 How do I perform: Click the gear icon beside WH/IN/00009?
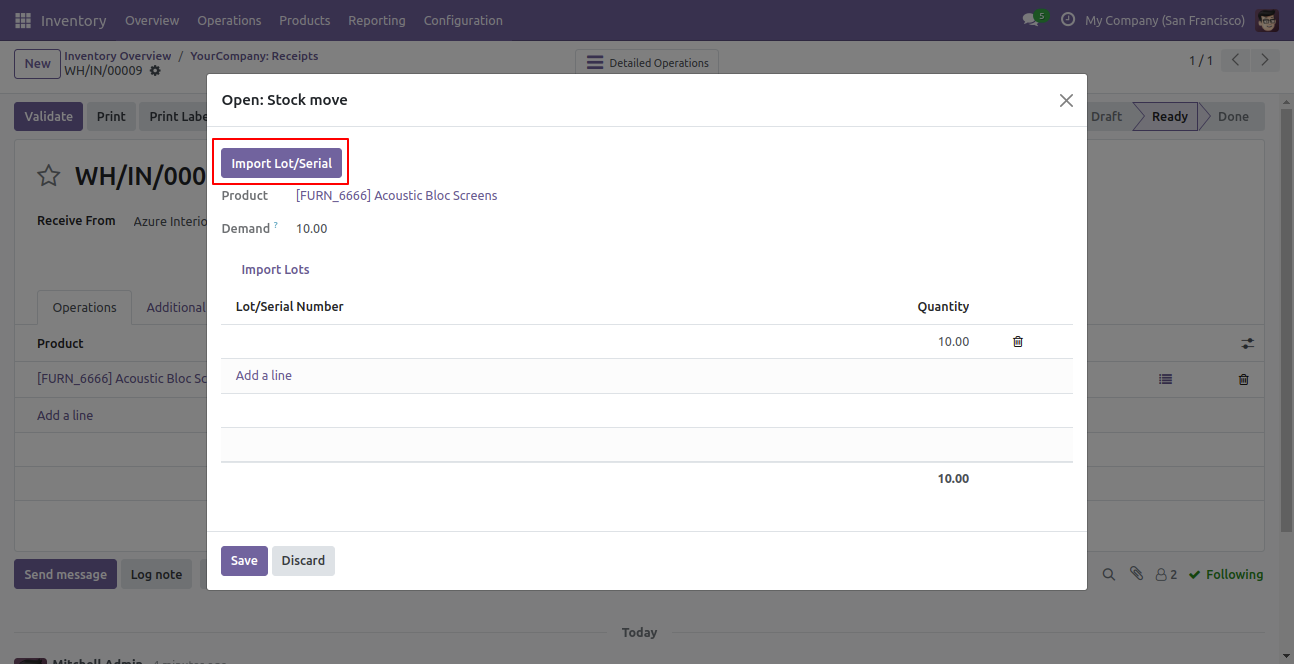(x=155, y=71)
